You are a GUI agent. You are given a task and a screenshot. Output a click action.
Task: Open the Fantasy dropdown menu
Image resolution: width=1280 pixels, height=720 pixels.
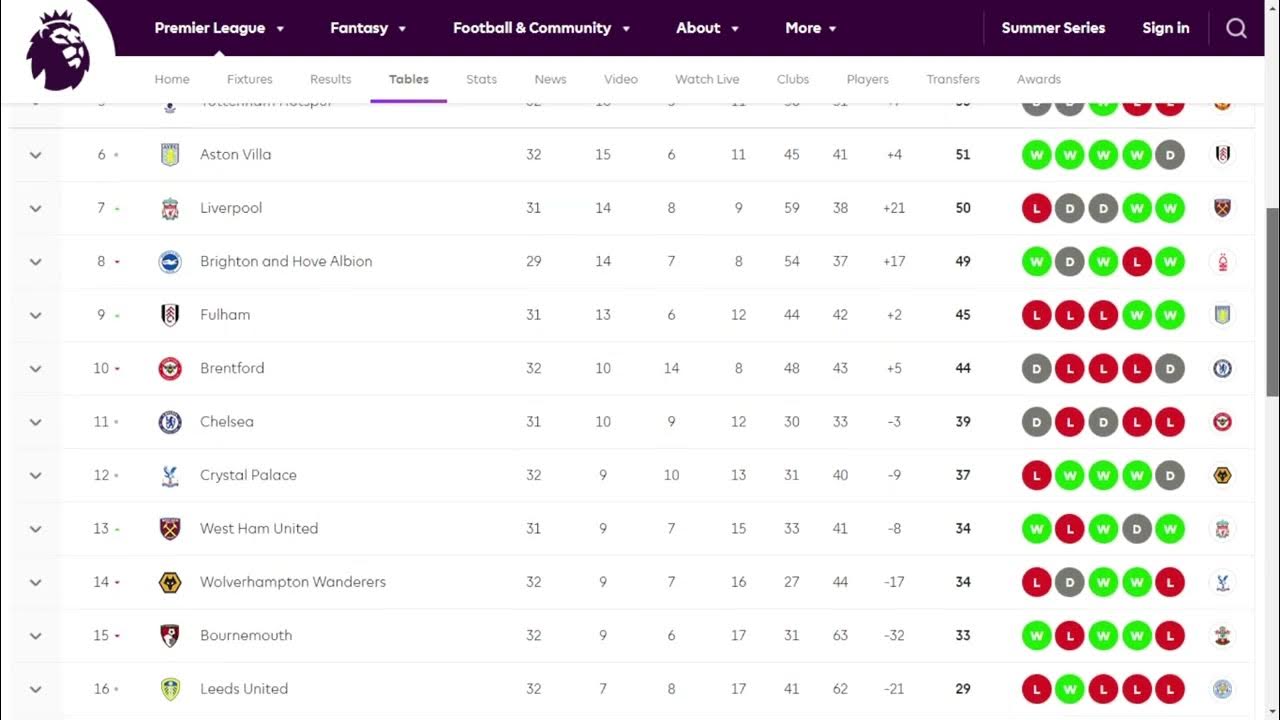click(368, 28)
